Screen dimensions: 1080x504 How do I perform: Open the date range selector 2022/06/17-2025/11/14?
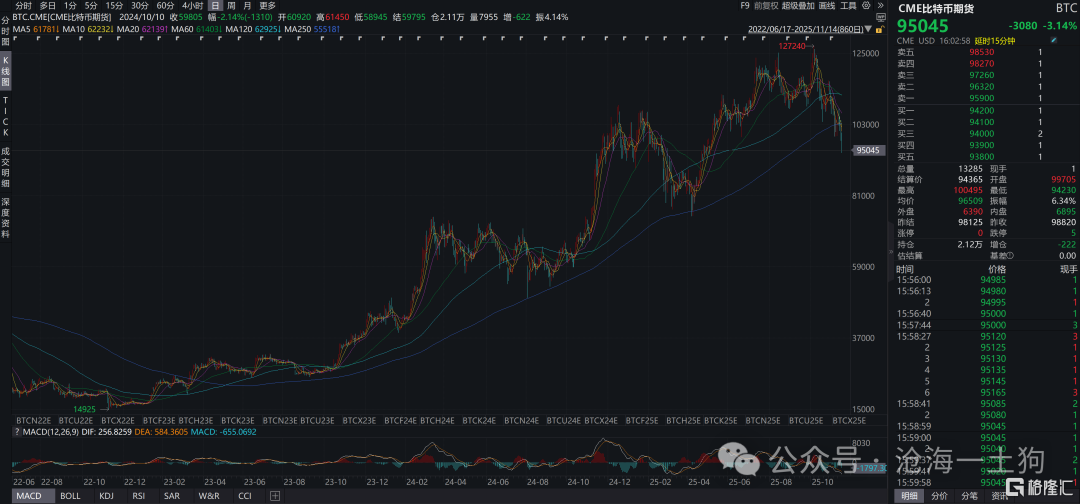[808, 29]
